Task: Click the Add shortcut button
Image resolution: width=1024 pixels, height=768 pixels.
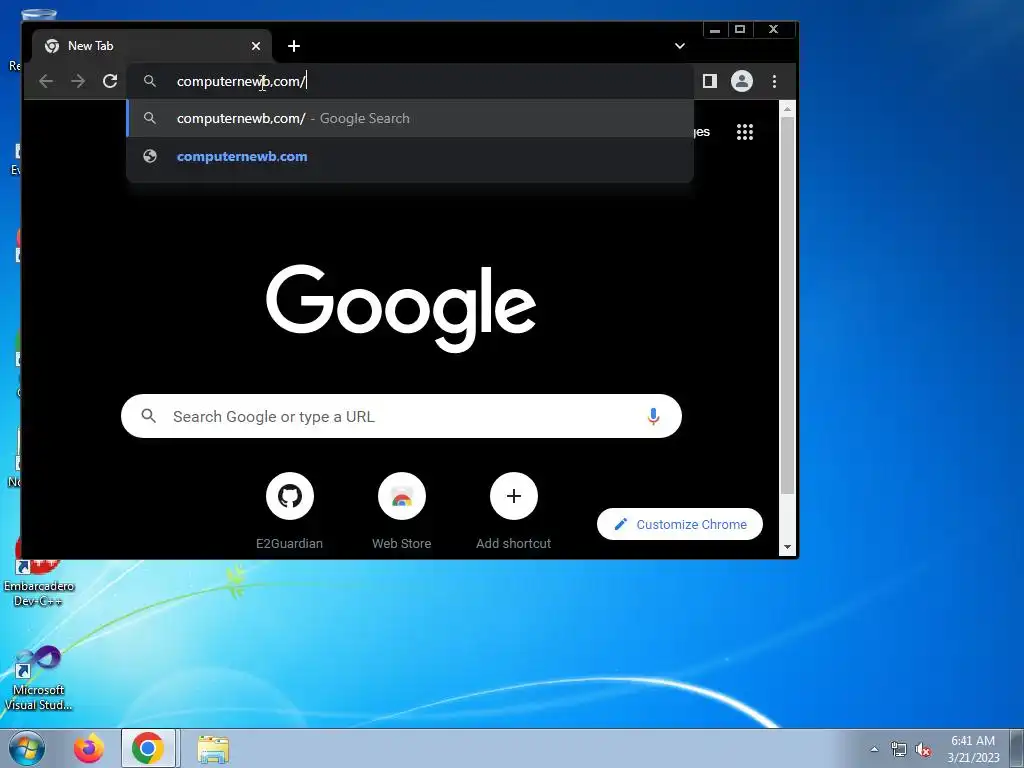Action: (513, 511)
